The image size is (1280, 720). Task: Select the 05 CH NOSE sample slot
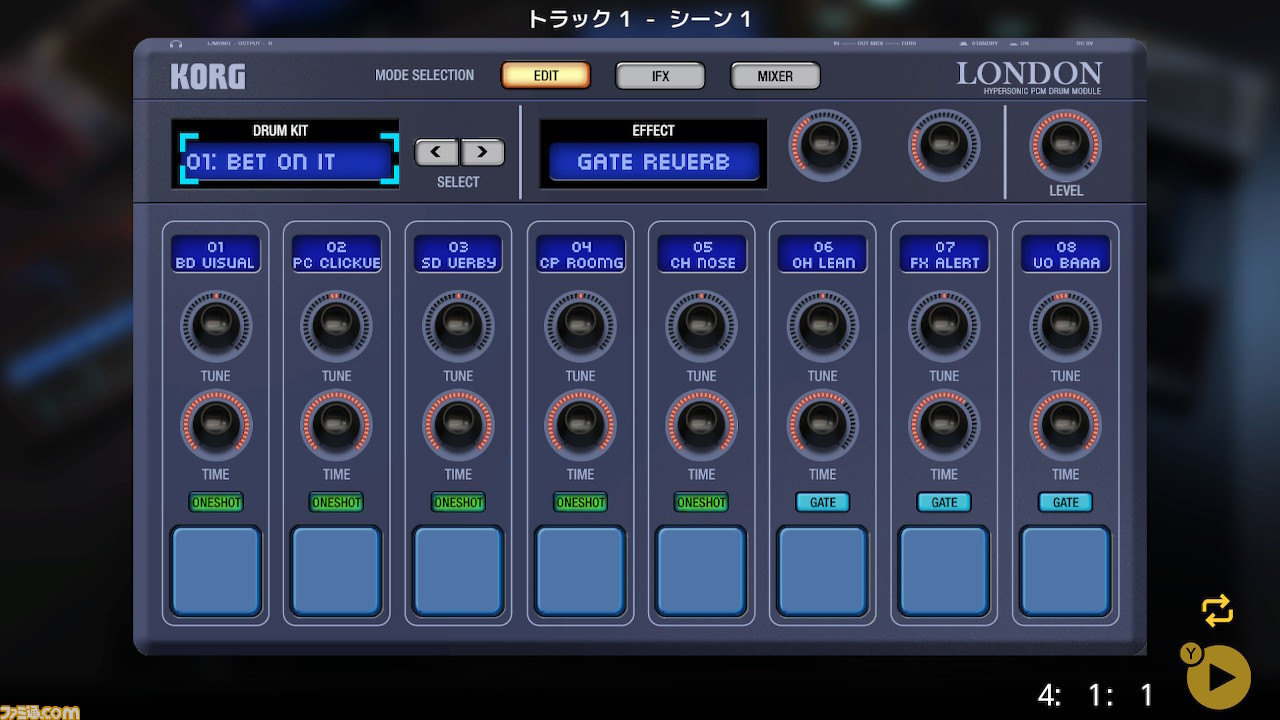point(702,254)
